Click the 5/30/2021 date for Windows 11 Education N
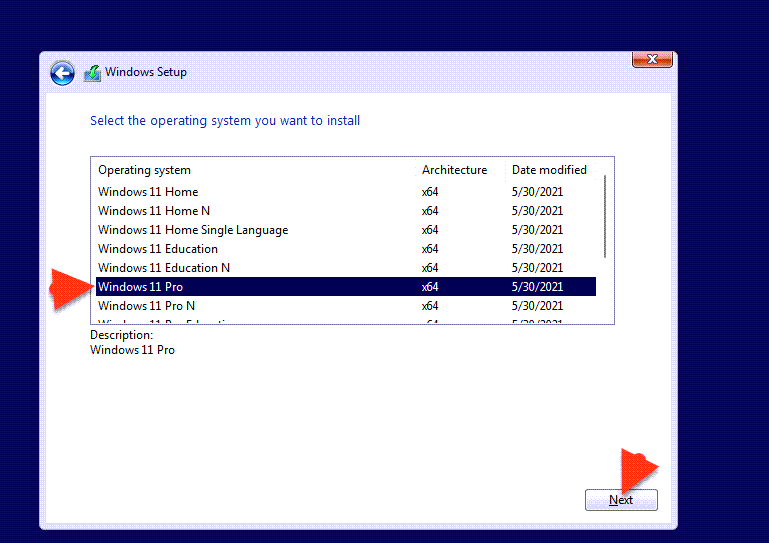Image resolution: width=769 pixels, height=543 pixels. [537, 268]
